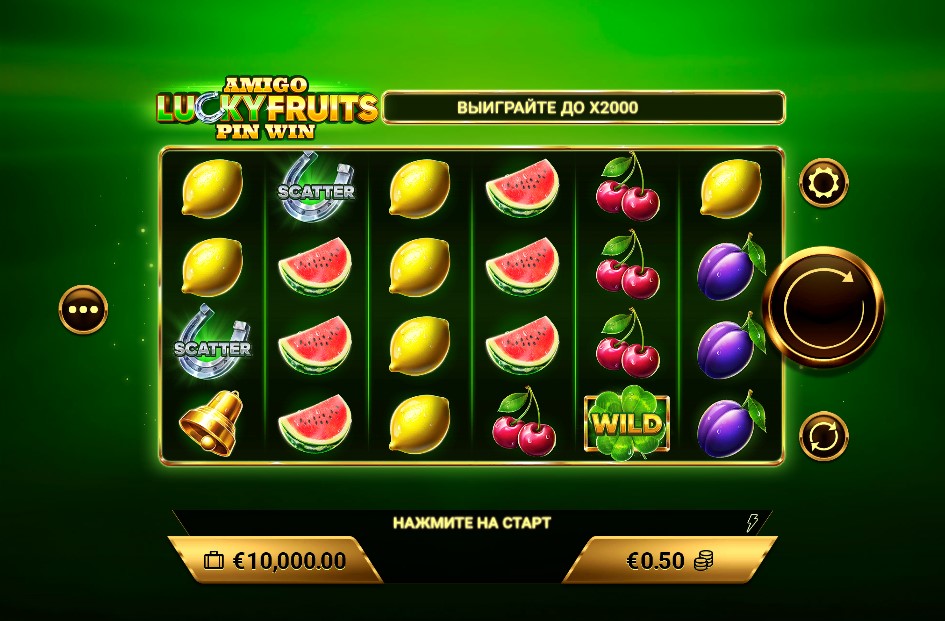Click the bottom plum in the last reel

click(x=730, y=424)
